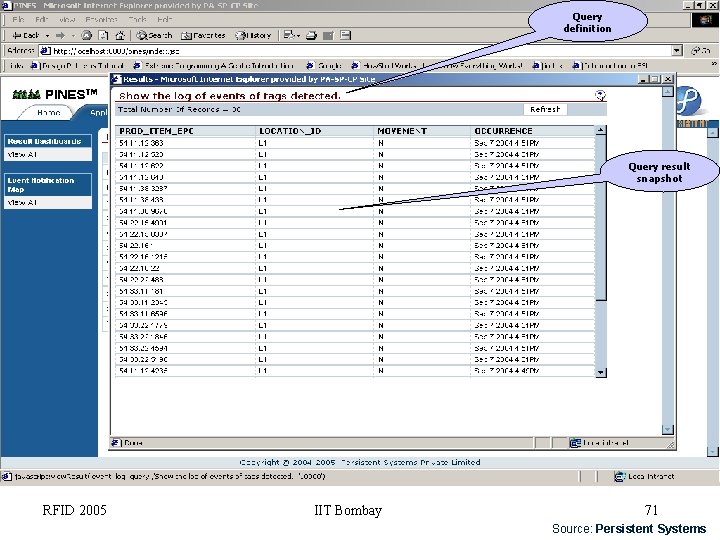Screen dimensions: 720x540
Task: Open the View menu in the main IE window
Action: coord(67,20)
